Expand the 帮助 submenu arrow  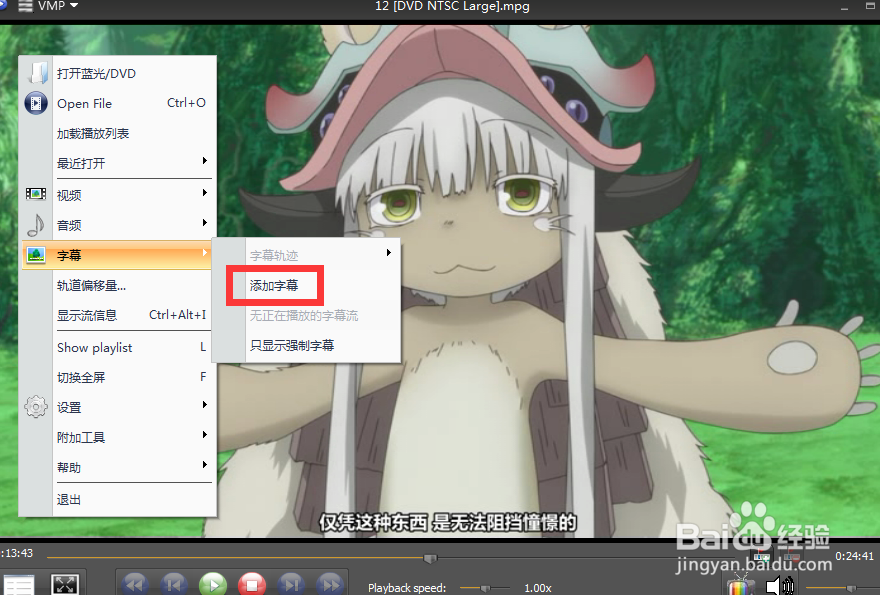click(x=205, y=465)
